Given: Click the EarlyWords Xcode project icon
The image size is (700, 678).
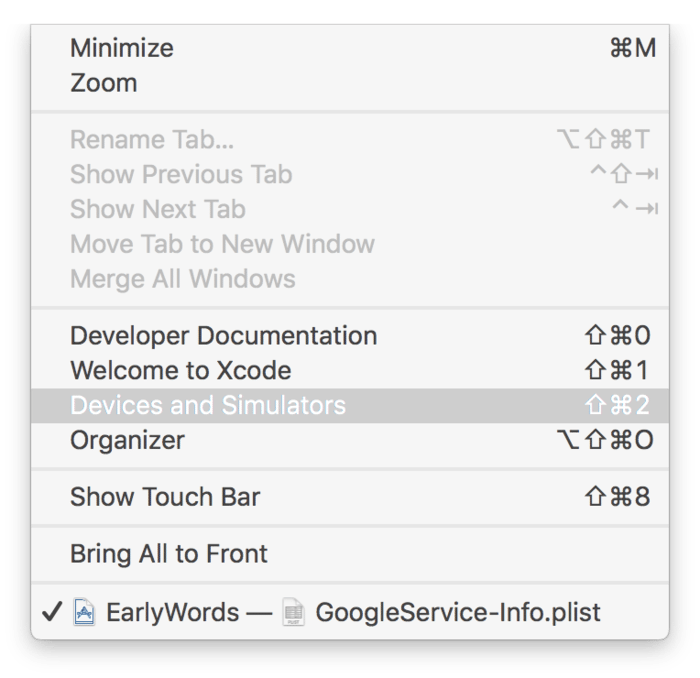Looking at the screenshot, I should tap(85, 611).
